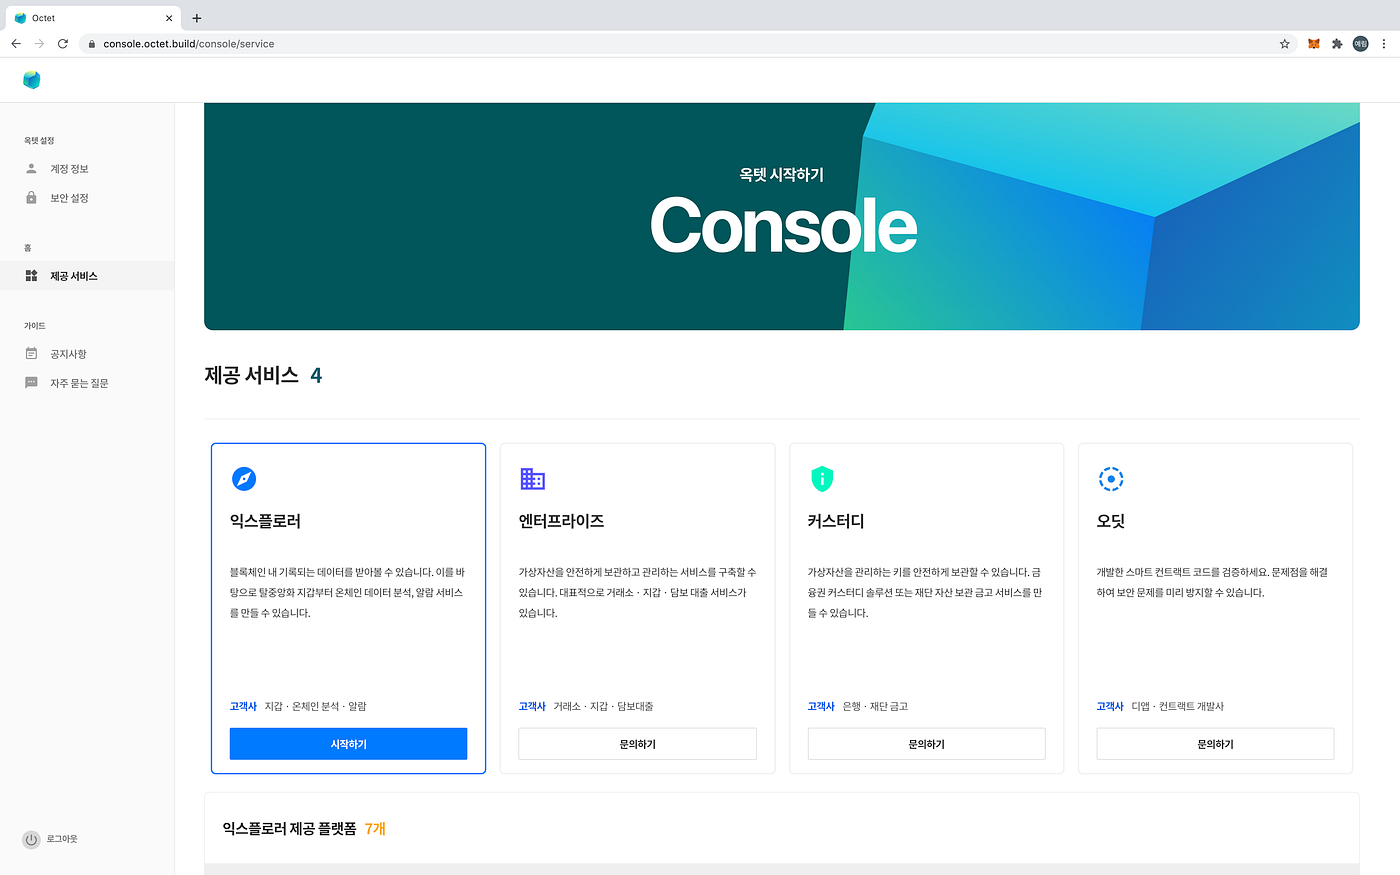This screenshot has height=875, width=1400.
Task: Select 제공 서비스 in the sidebar
Action: click(x=87, y=276)
